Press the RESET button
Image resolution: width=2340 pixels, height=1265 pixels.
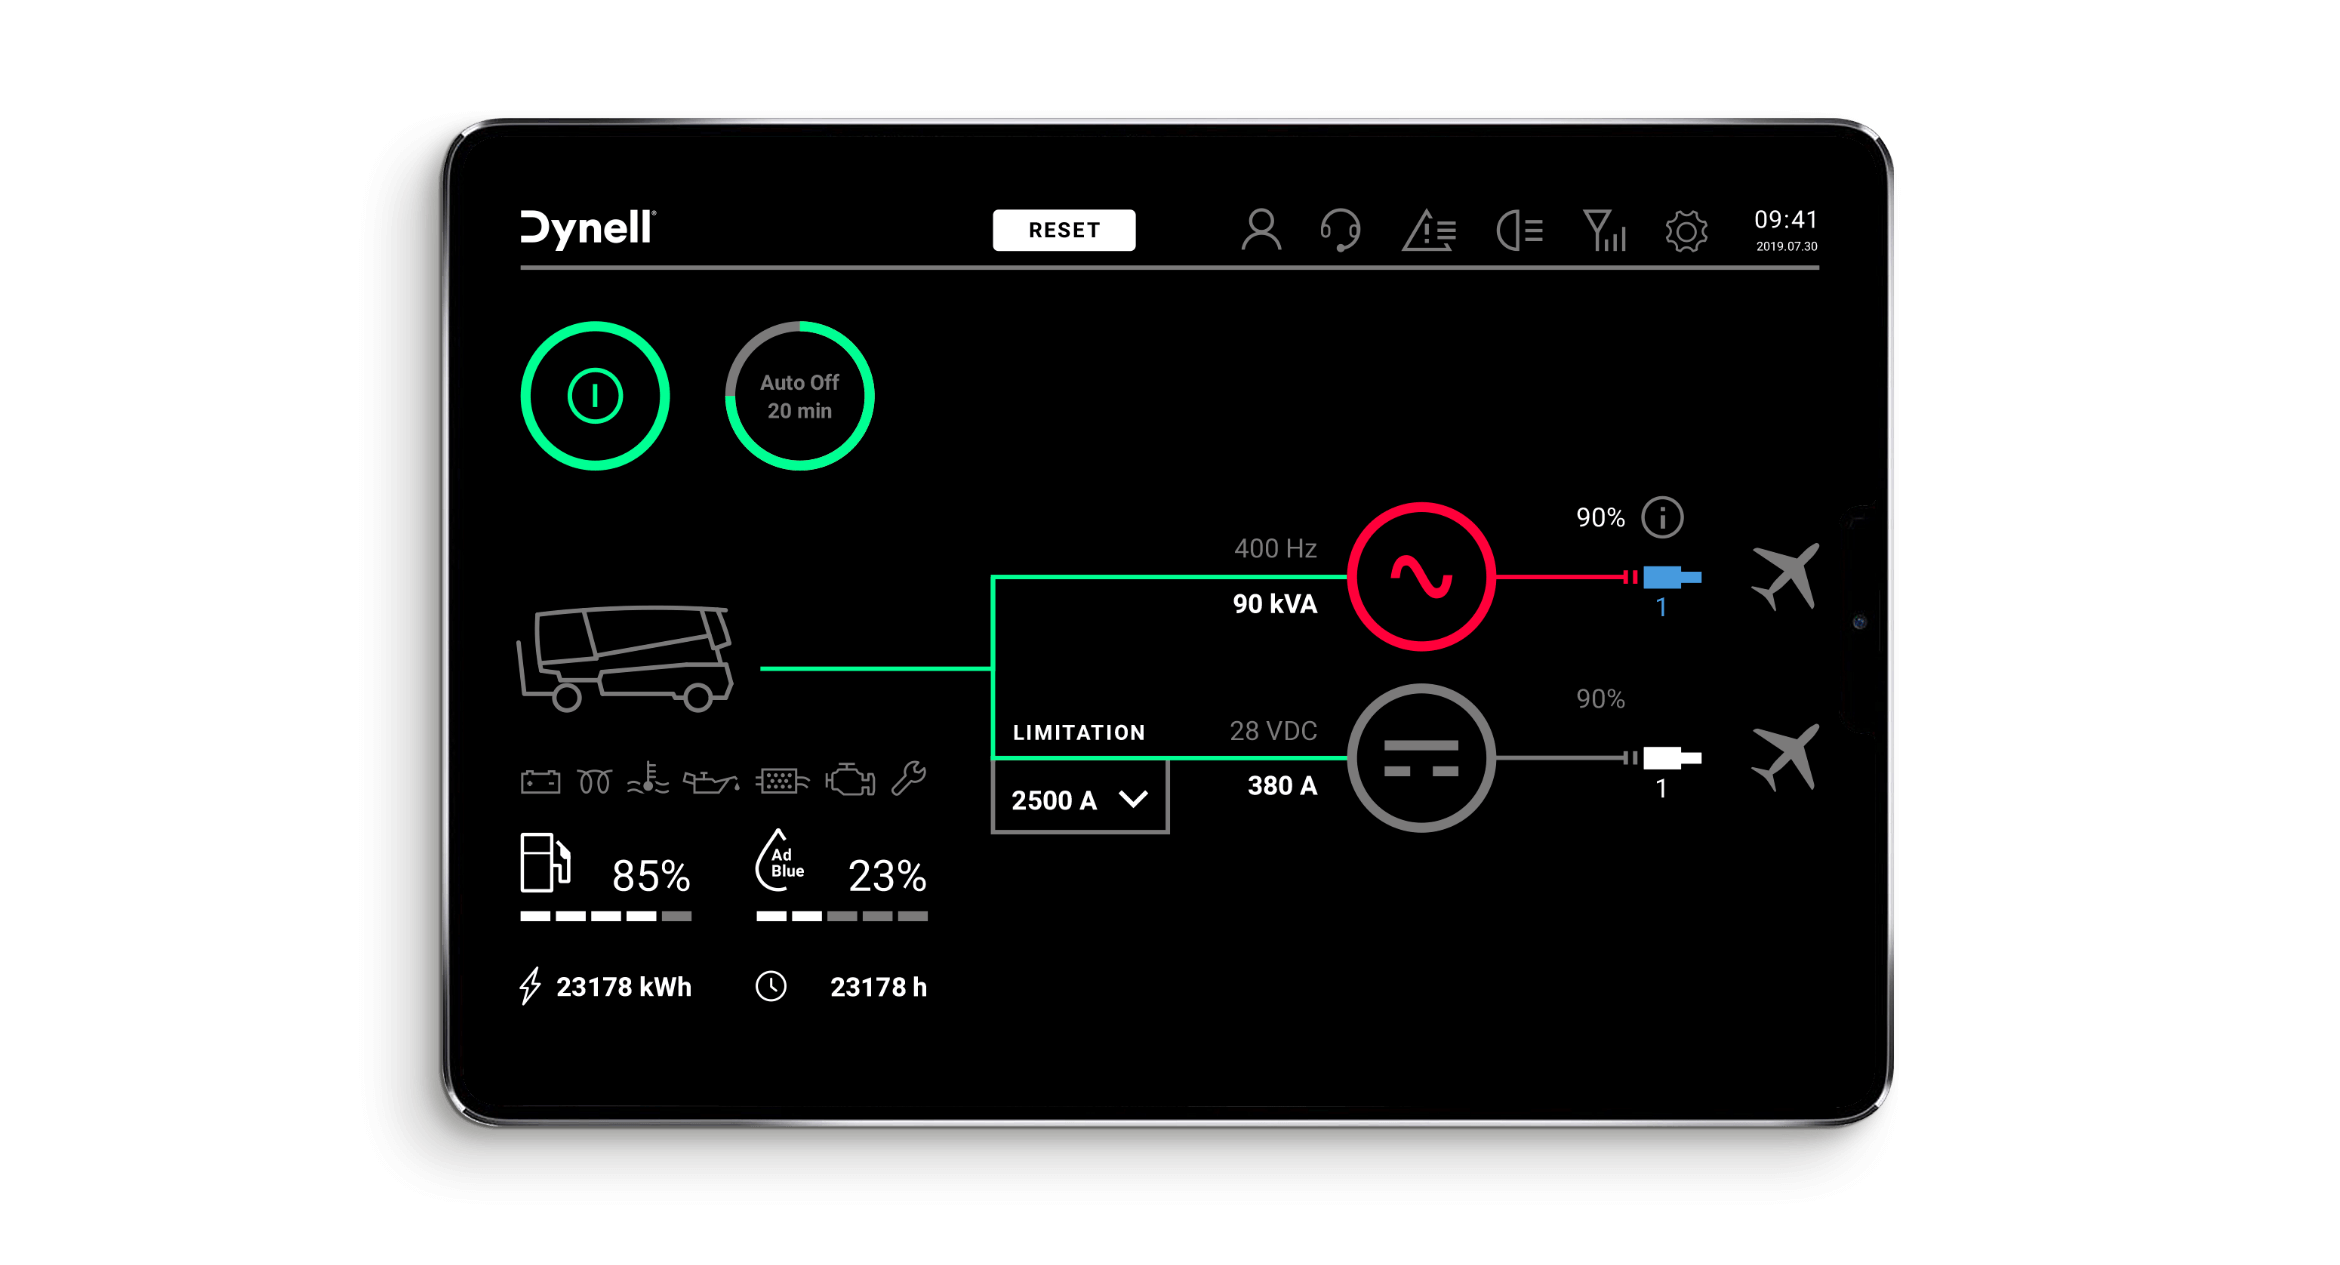pos(1063,229)
